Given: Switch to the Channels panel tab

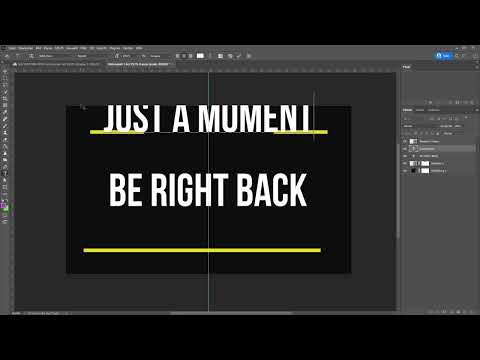Looking at the screenshot, I should pos(420,110).
